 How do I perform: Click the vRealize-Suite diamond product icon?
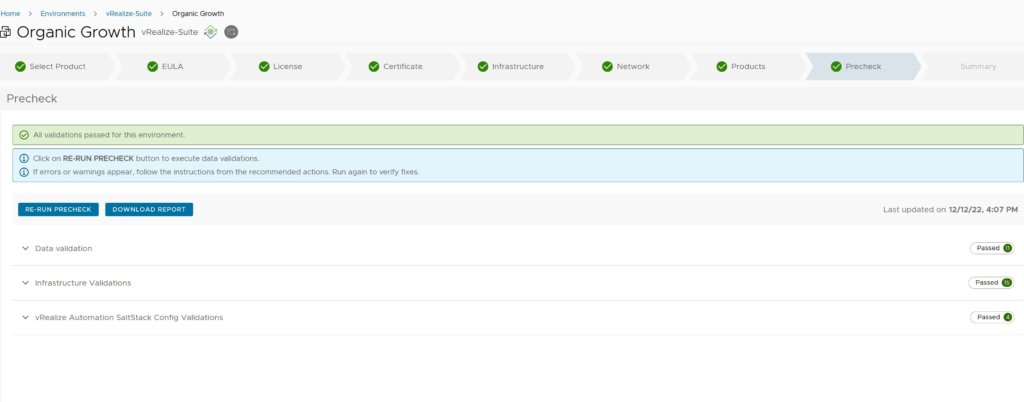tap(210, 32)
